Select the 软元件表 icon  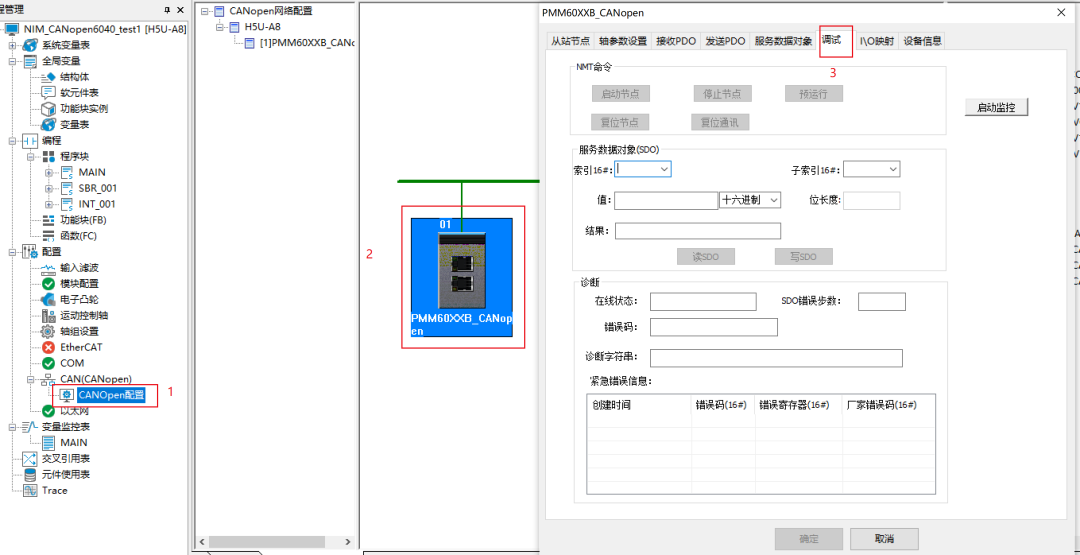48,93
